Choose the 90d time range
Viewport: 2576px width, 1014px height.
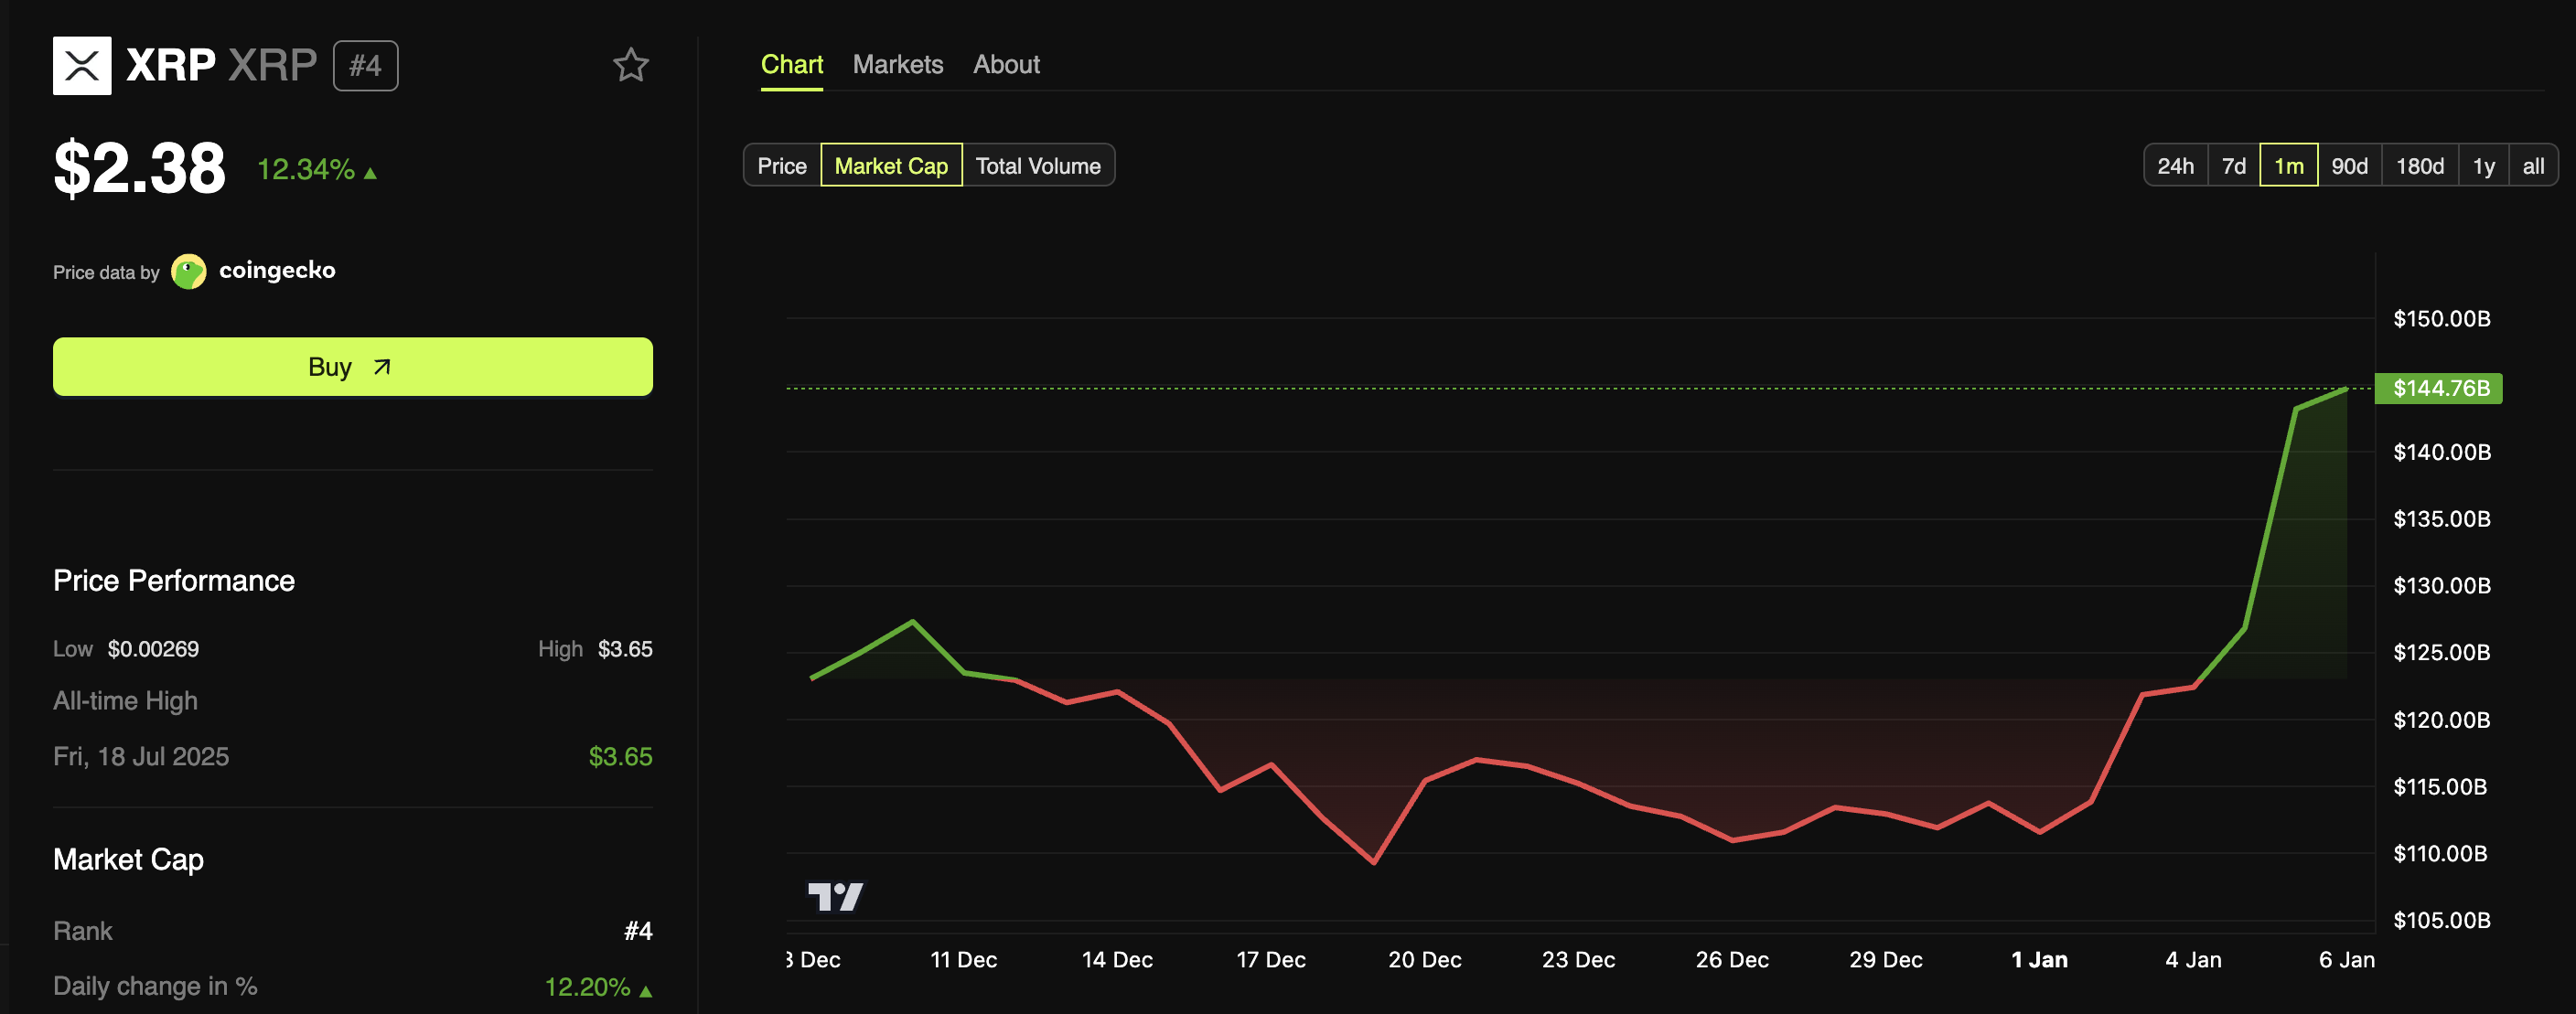click(x=2349, y=166)
